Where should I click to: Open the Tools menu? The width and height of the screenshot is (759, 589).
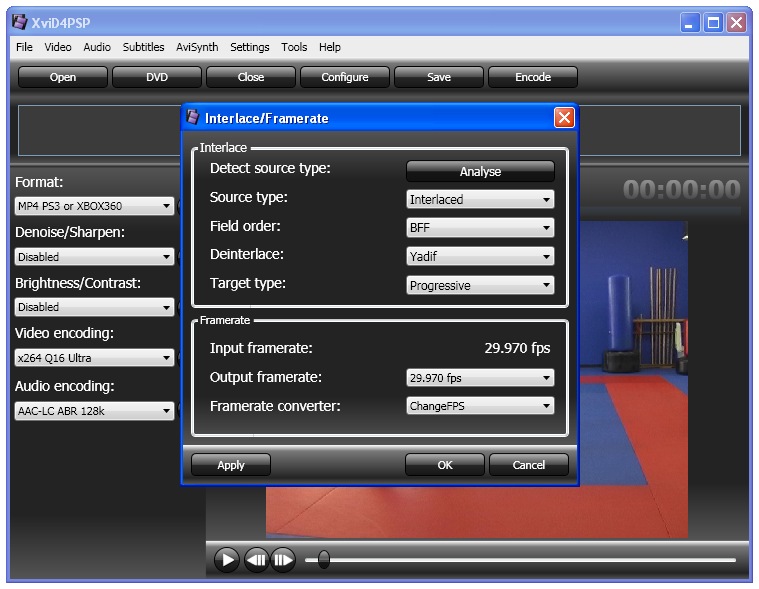[294, 47]
